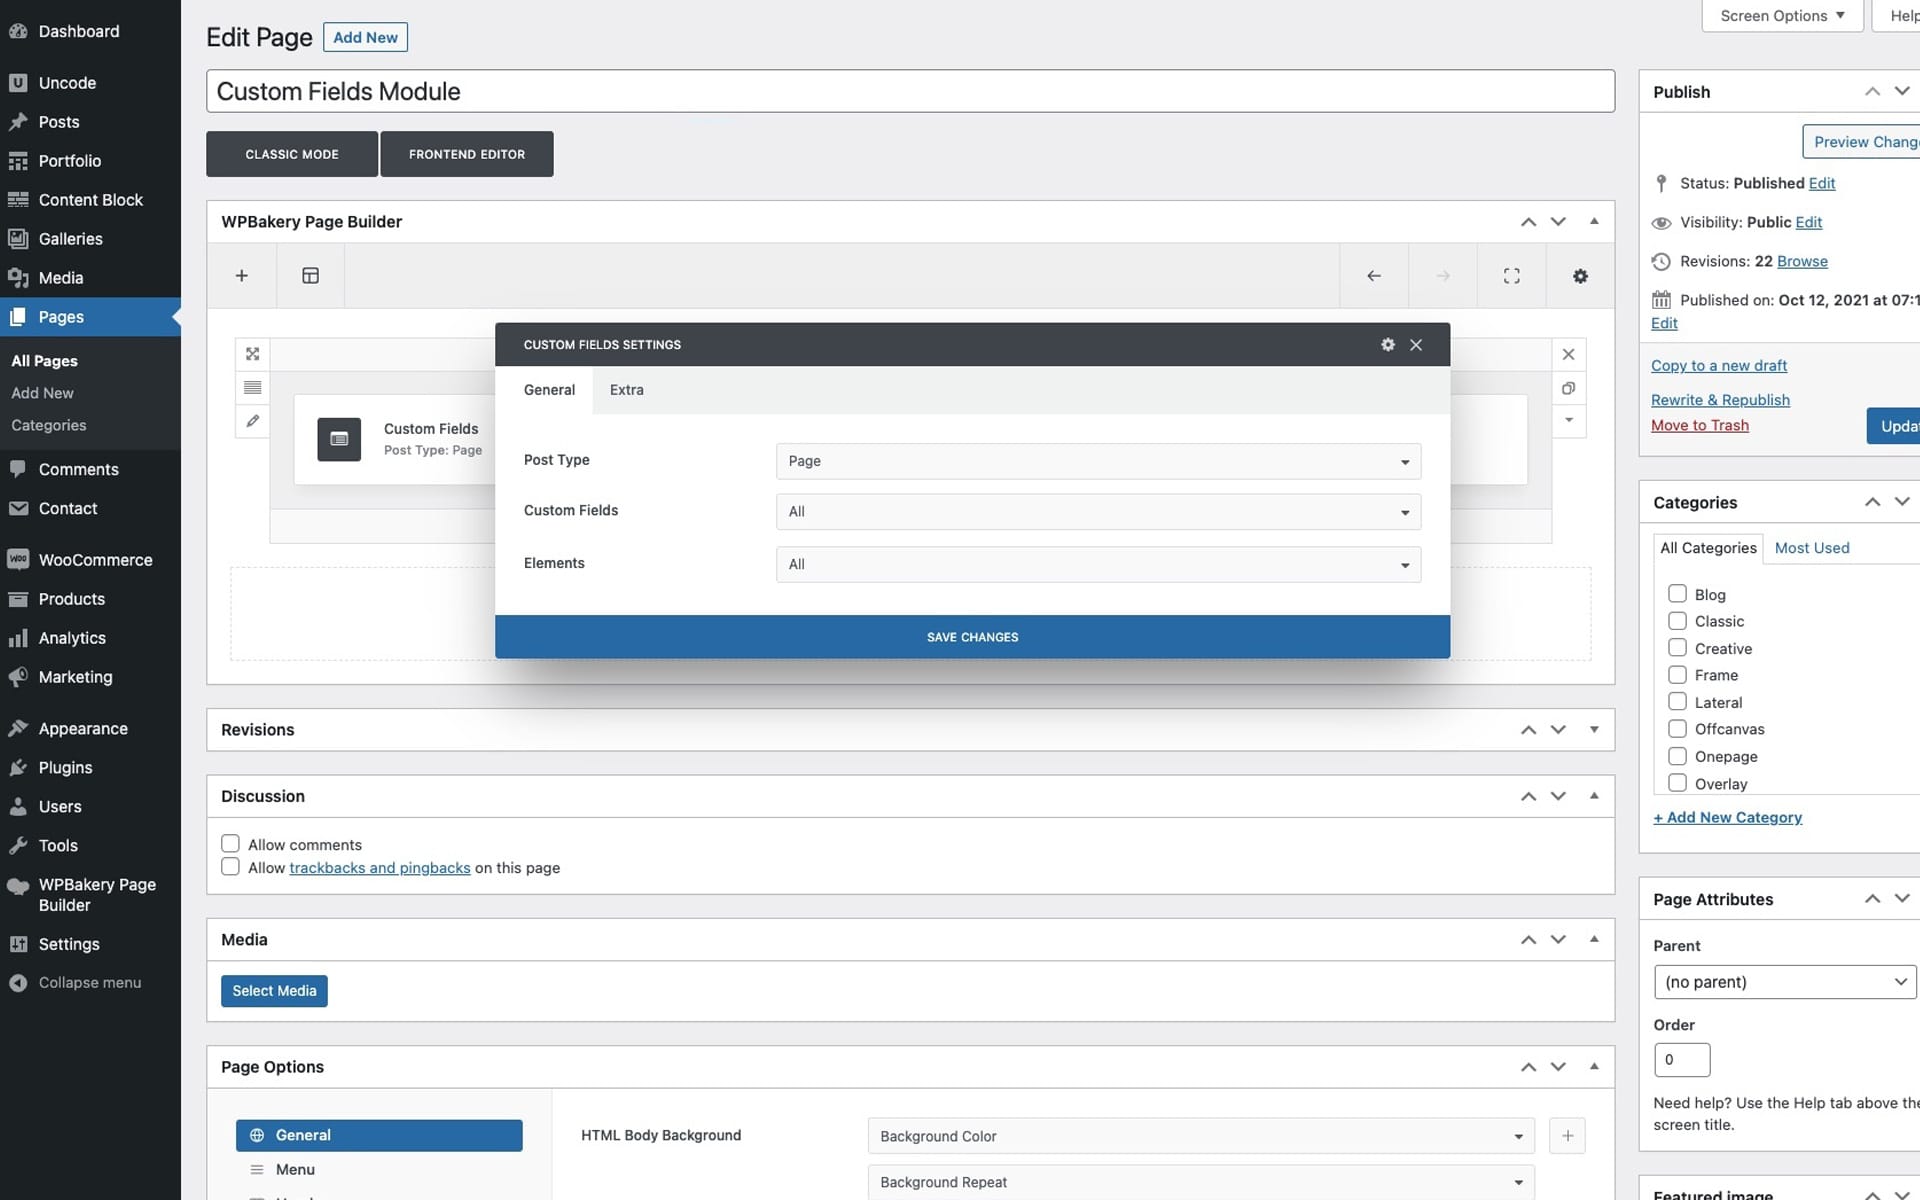The width and height of the screenshot is (1920, 1200).
Task: Click the gear icon in Custom Fields Settings header
Action: [1388, 344]
